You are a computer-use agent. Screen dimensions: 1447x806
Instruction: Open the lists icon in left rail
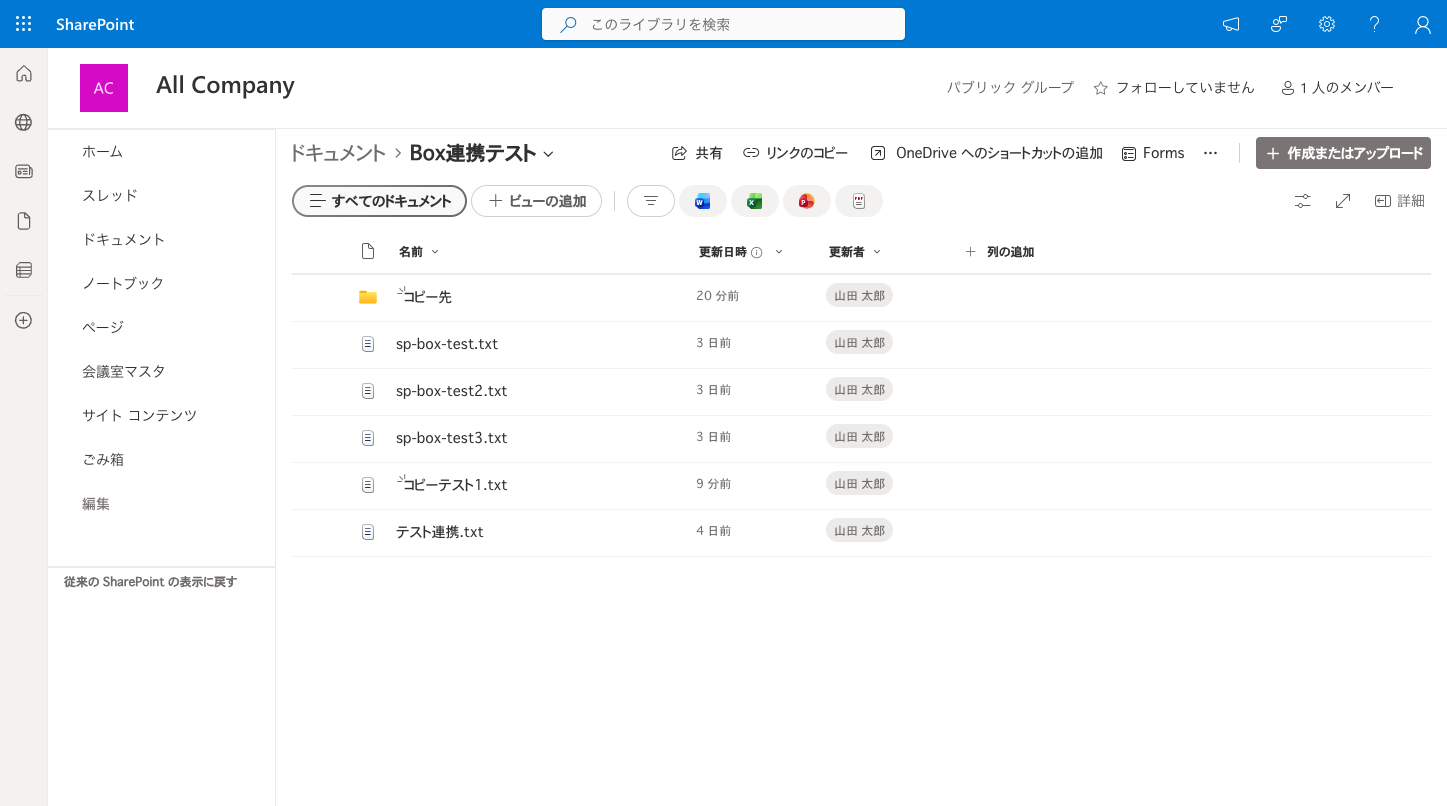pos(24,270)
